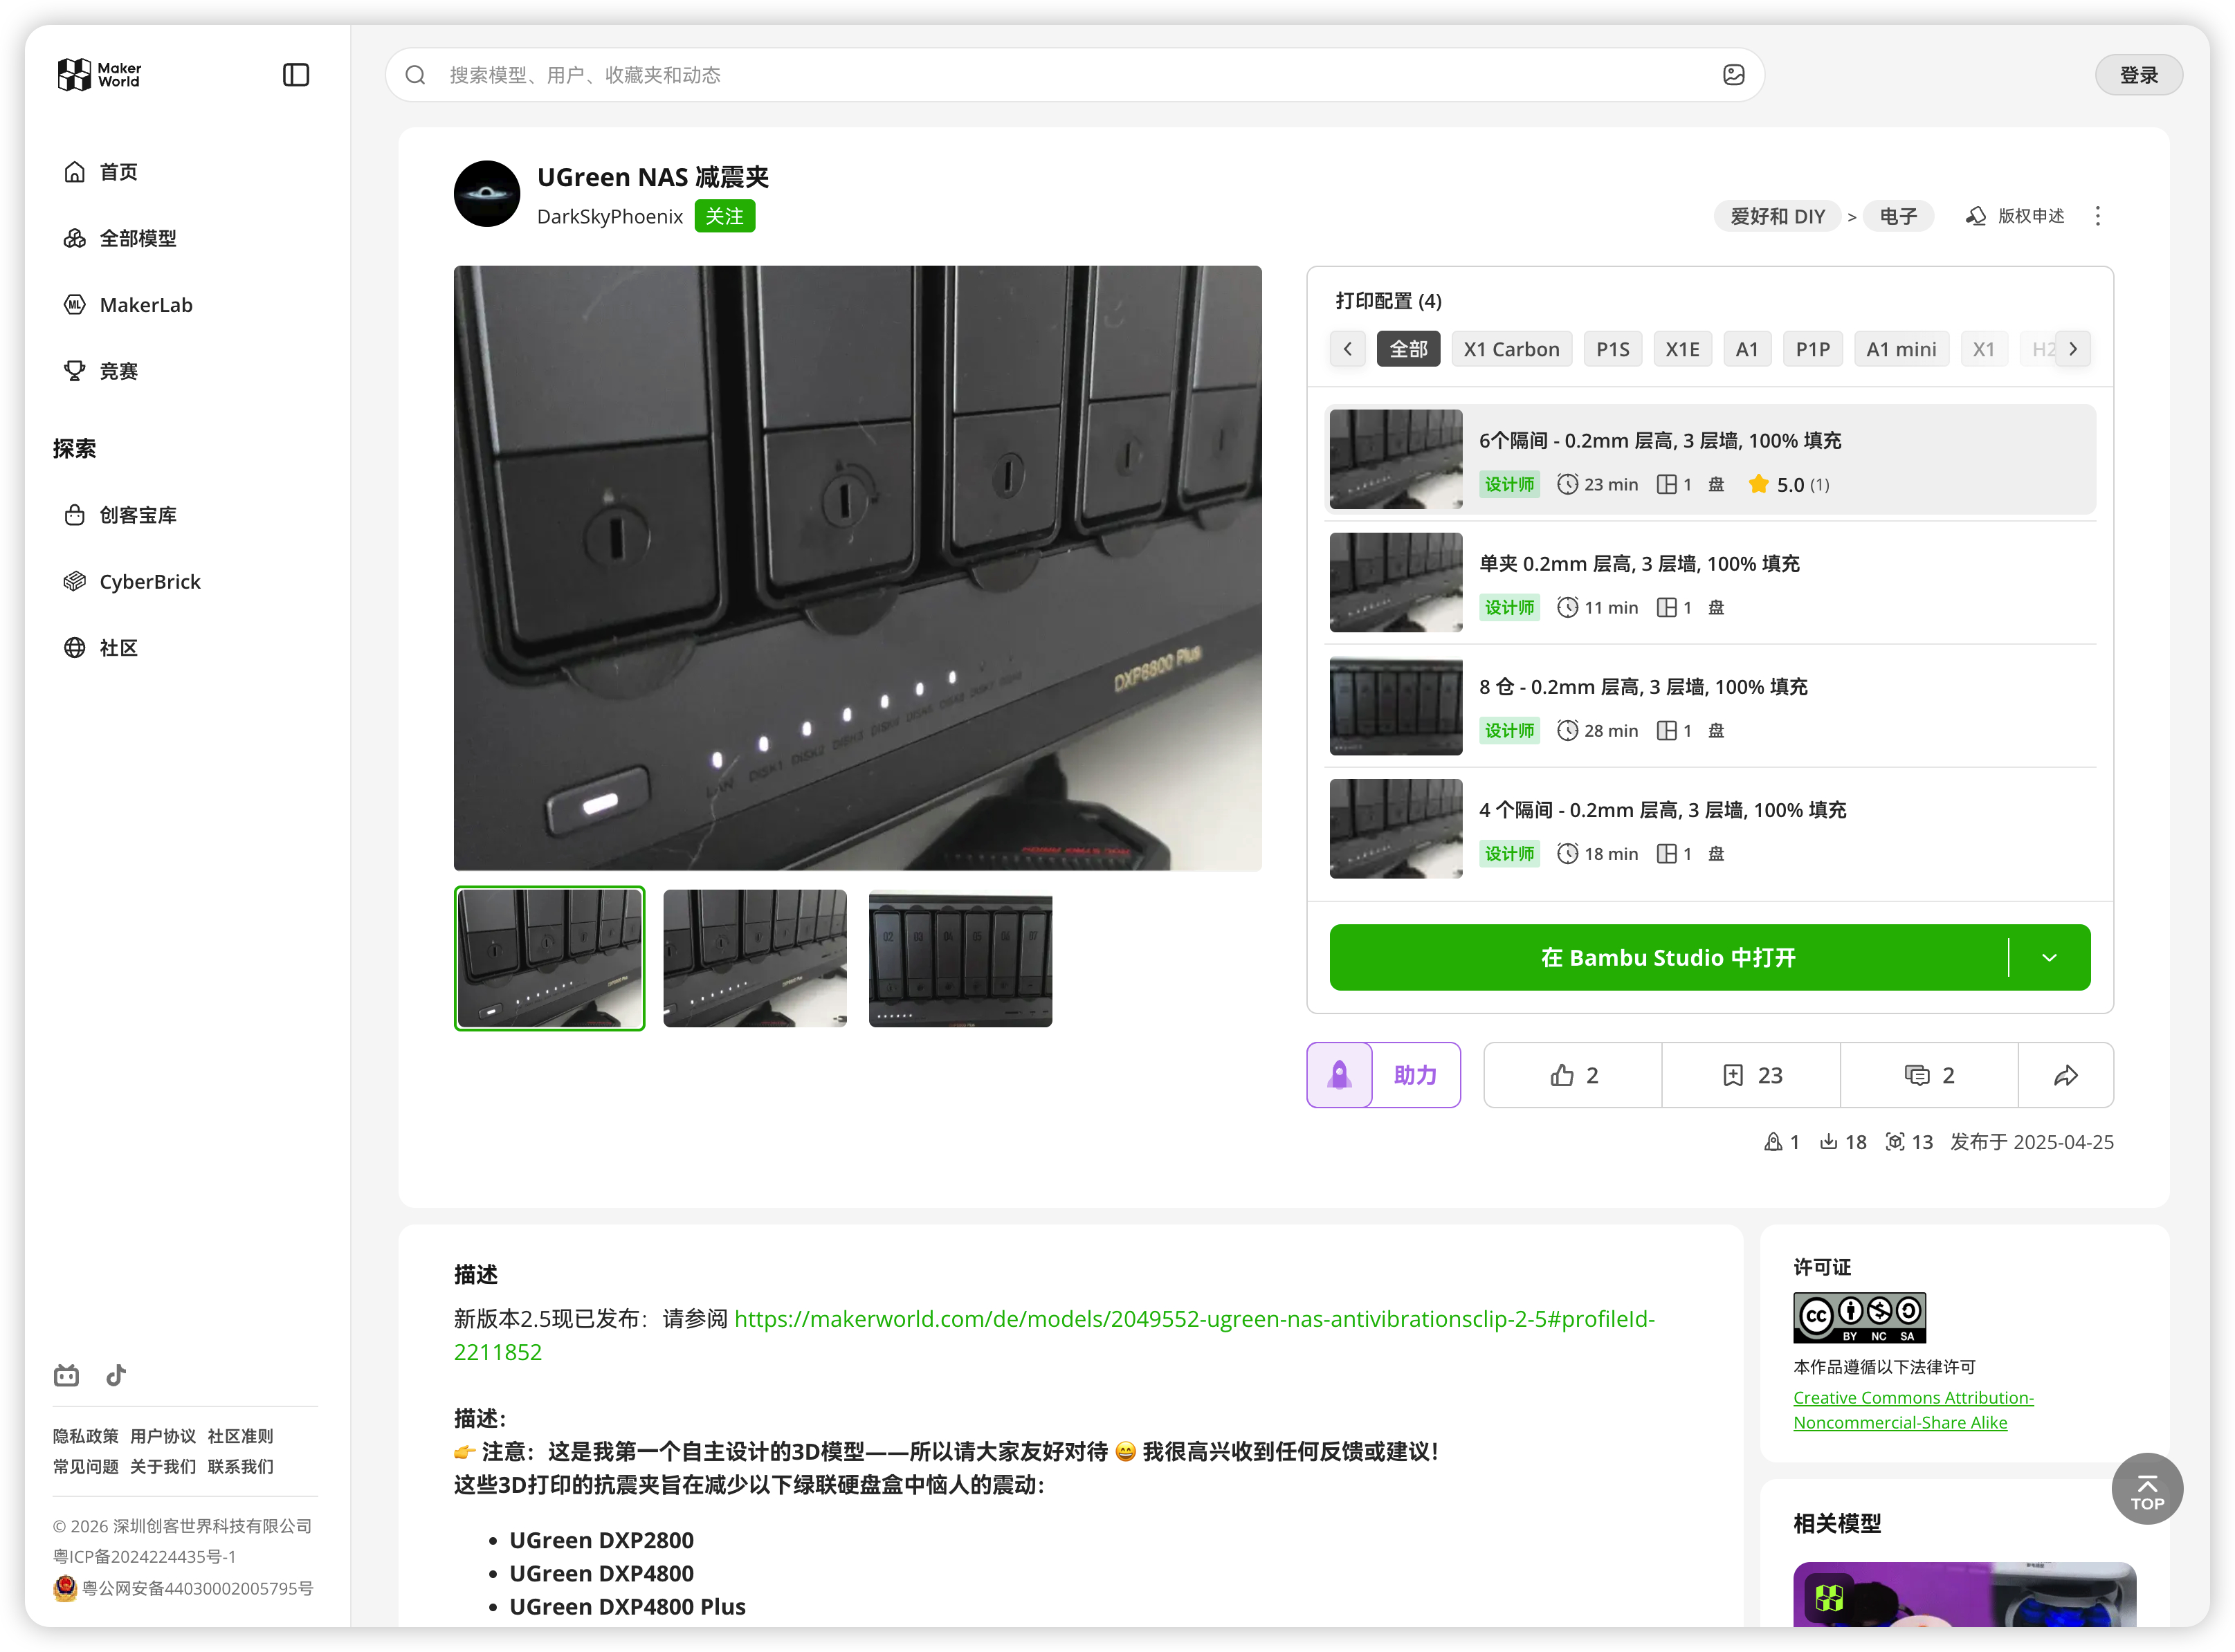Open the three-dot more options menu
Image resolution: width=2235 pixels, height=1652 pixels.
coord(2097,216)
